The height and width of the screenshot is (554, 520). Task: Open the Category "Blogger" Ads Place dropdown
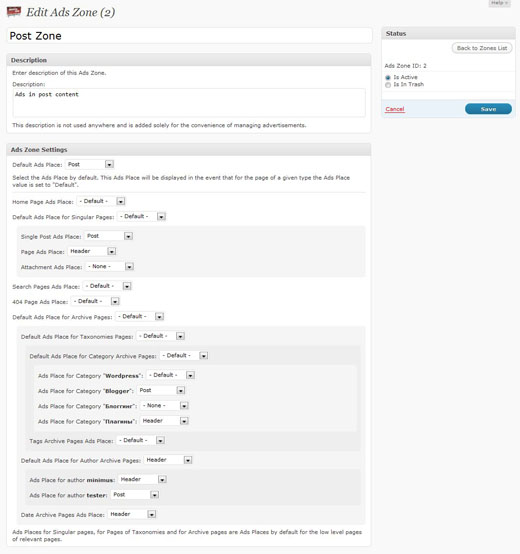click(x=161, y=390)
